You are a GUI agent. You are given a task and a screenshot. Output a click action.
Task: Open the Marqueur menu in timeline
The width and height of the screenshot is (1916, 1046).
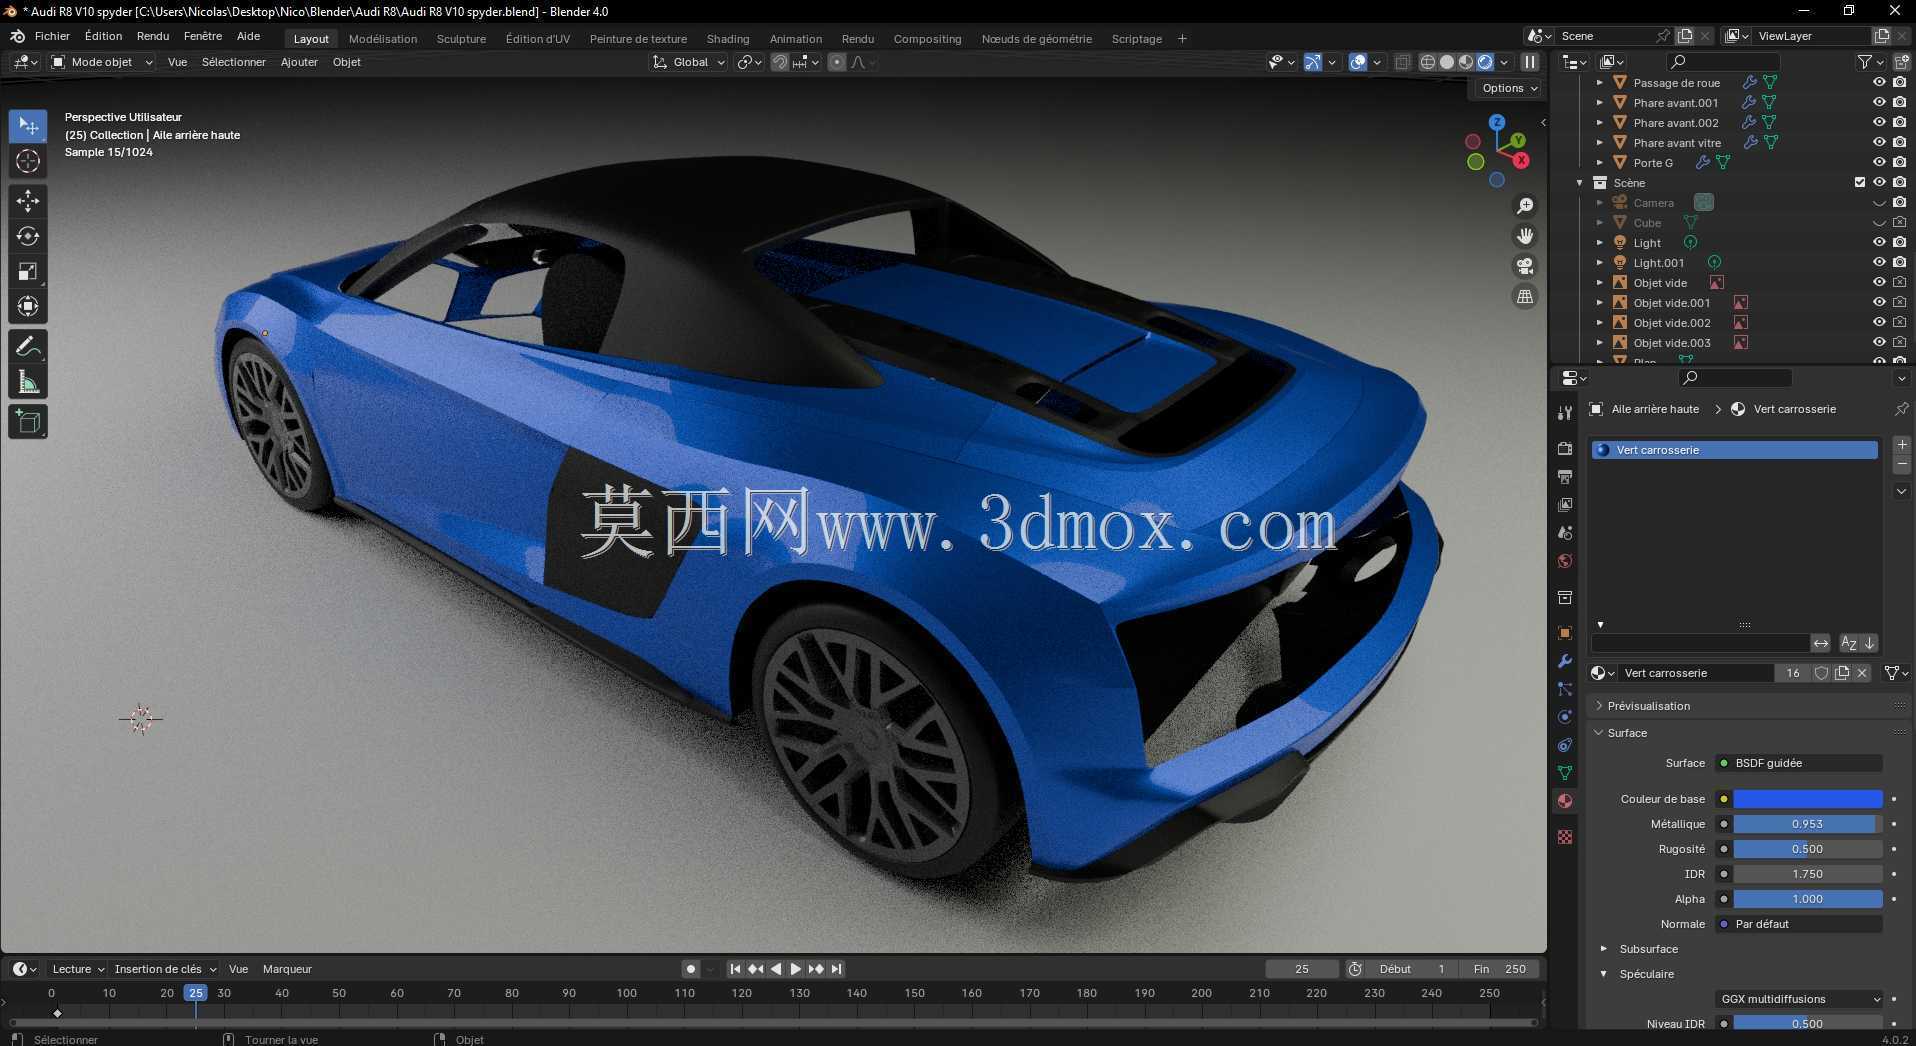click(287, 969)
